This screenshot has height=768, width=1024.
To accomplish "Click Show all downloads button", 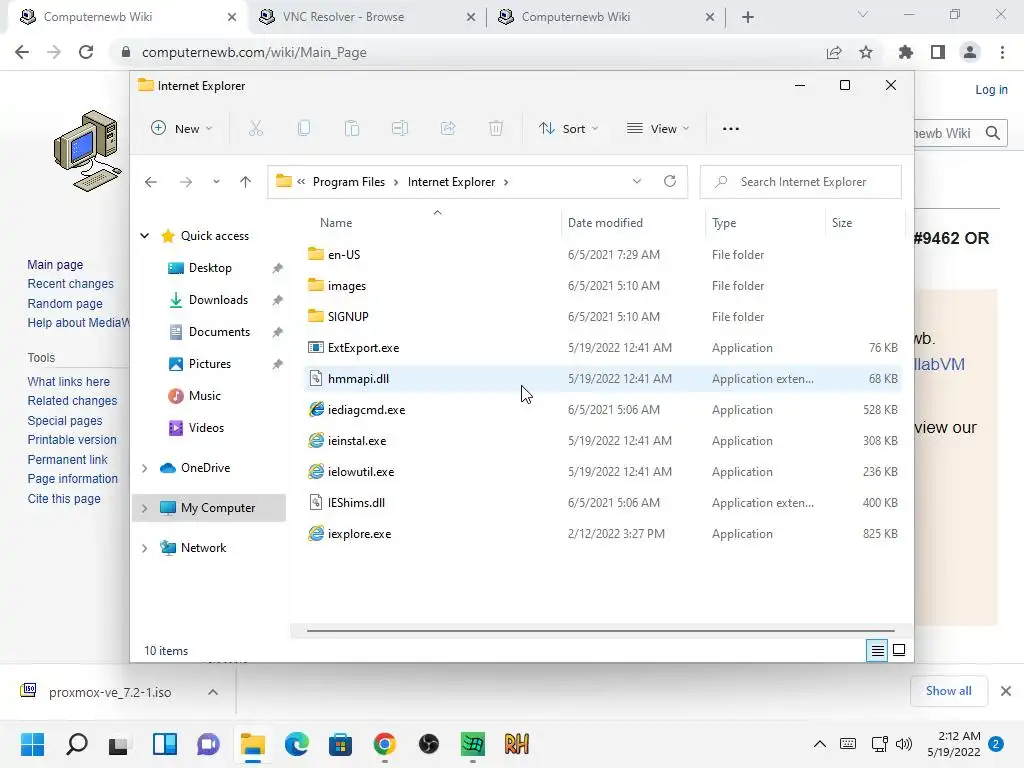I will coord(948,691).
